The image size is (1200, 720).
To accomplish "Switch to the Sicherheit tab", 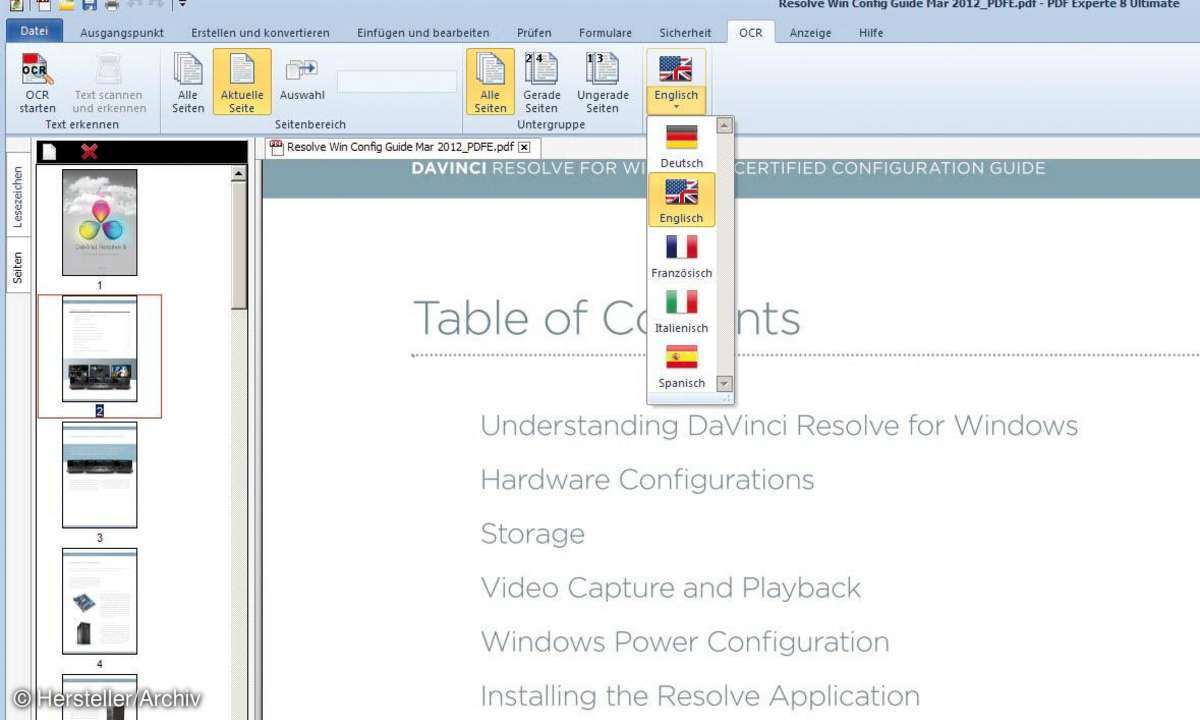I will (685, 33).
